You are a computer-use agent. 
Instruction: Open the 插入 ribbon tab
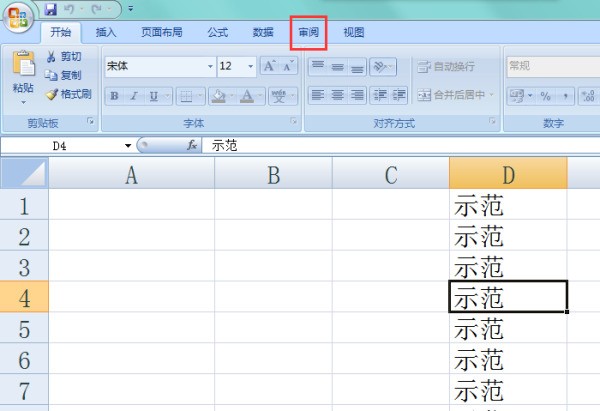click(106, 32)
